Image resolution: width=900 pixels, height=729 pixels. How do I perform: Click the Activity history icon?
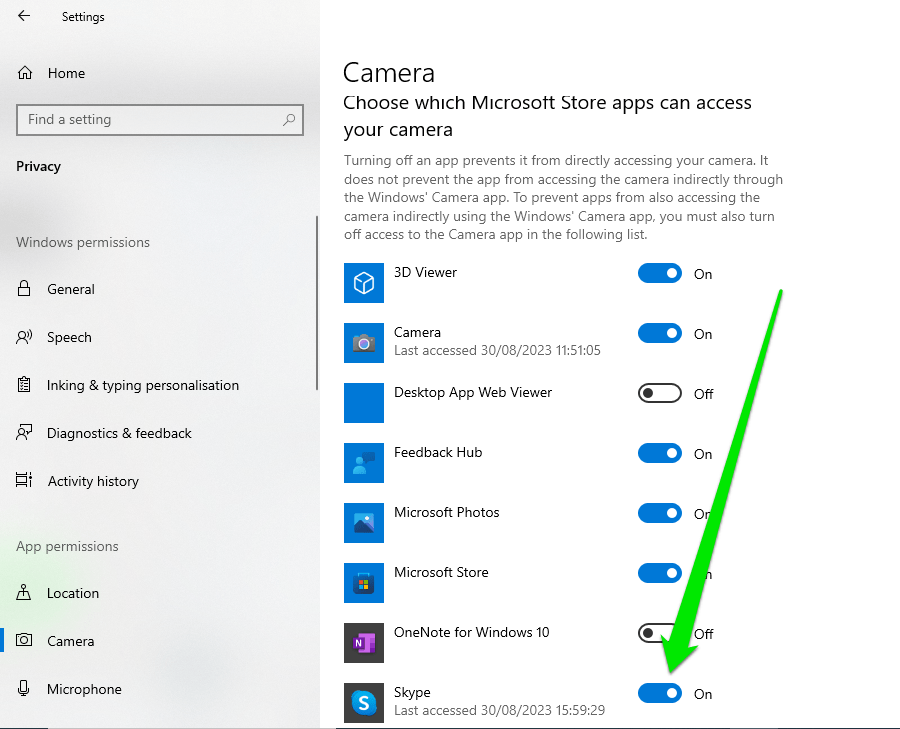point(24,480)
